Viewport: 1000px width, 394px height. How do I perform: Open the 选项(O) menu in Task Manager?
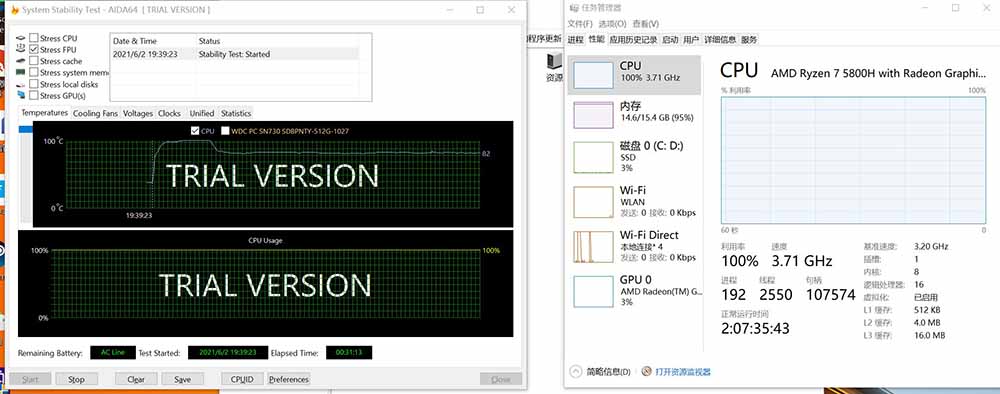coord(612,24)
